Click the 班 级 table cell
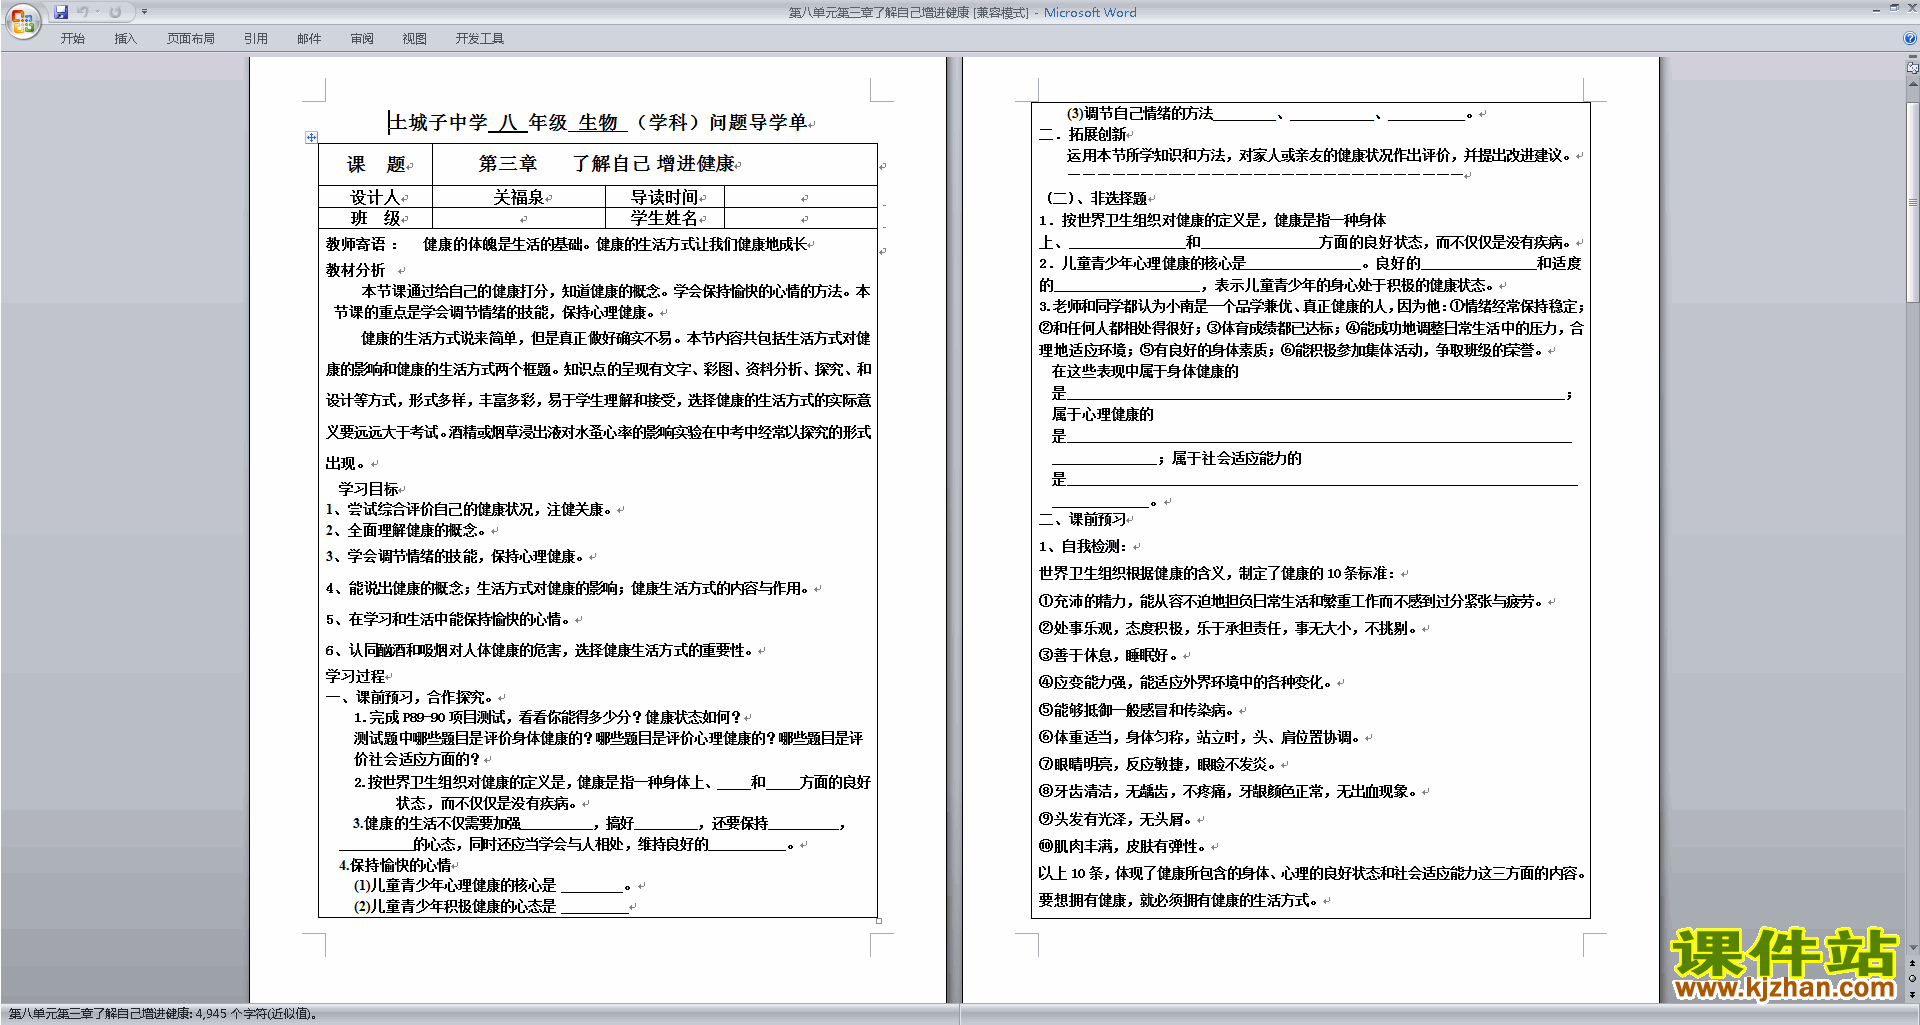The image size is (1920, 1025). tap(375, 218)
